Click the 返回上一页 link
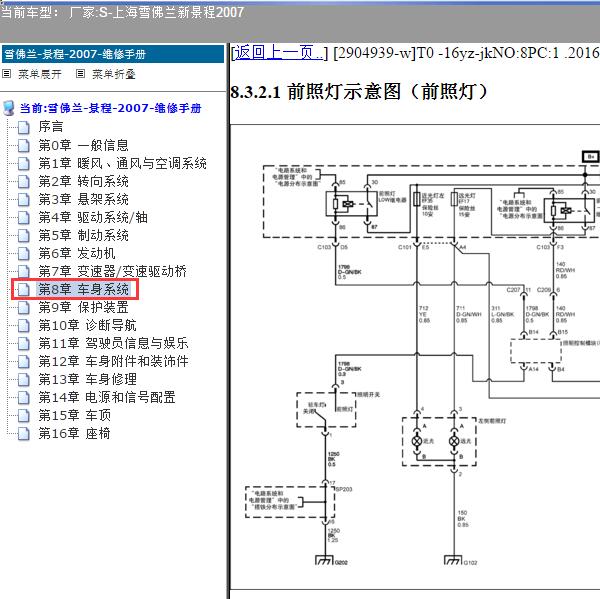 (280, 53)
